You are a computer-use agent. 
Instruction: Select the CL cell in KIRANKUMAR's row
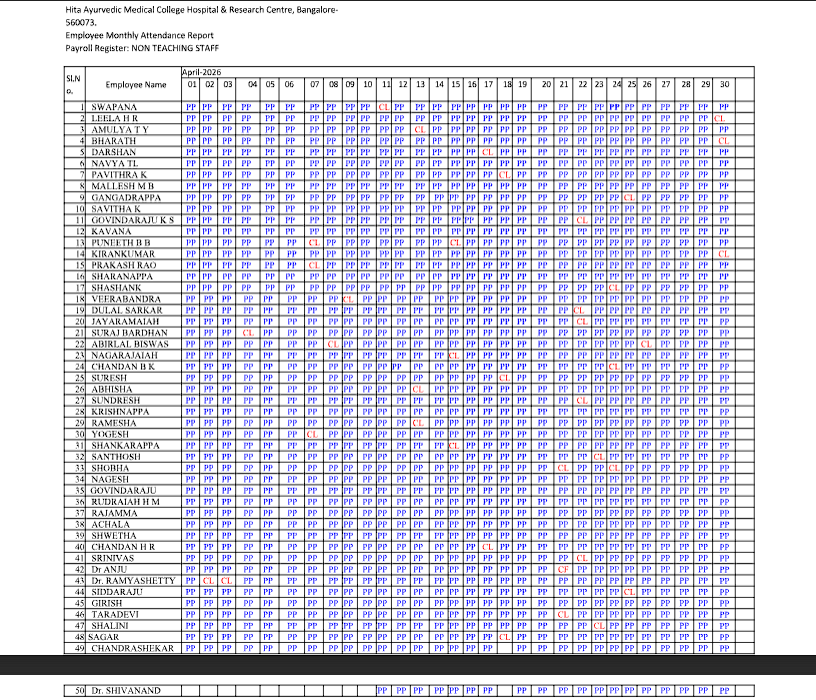[x=723, y=254]
